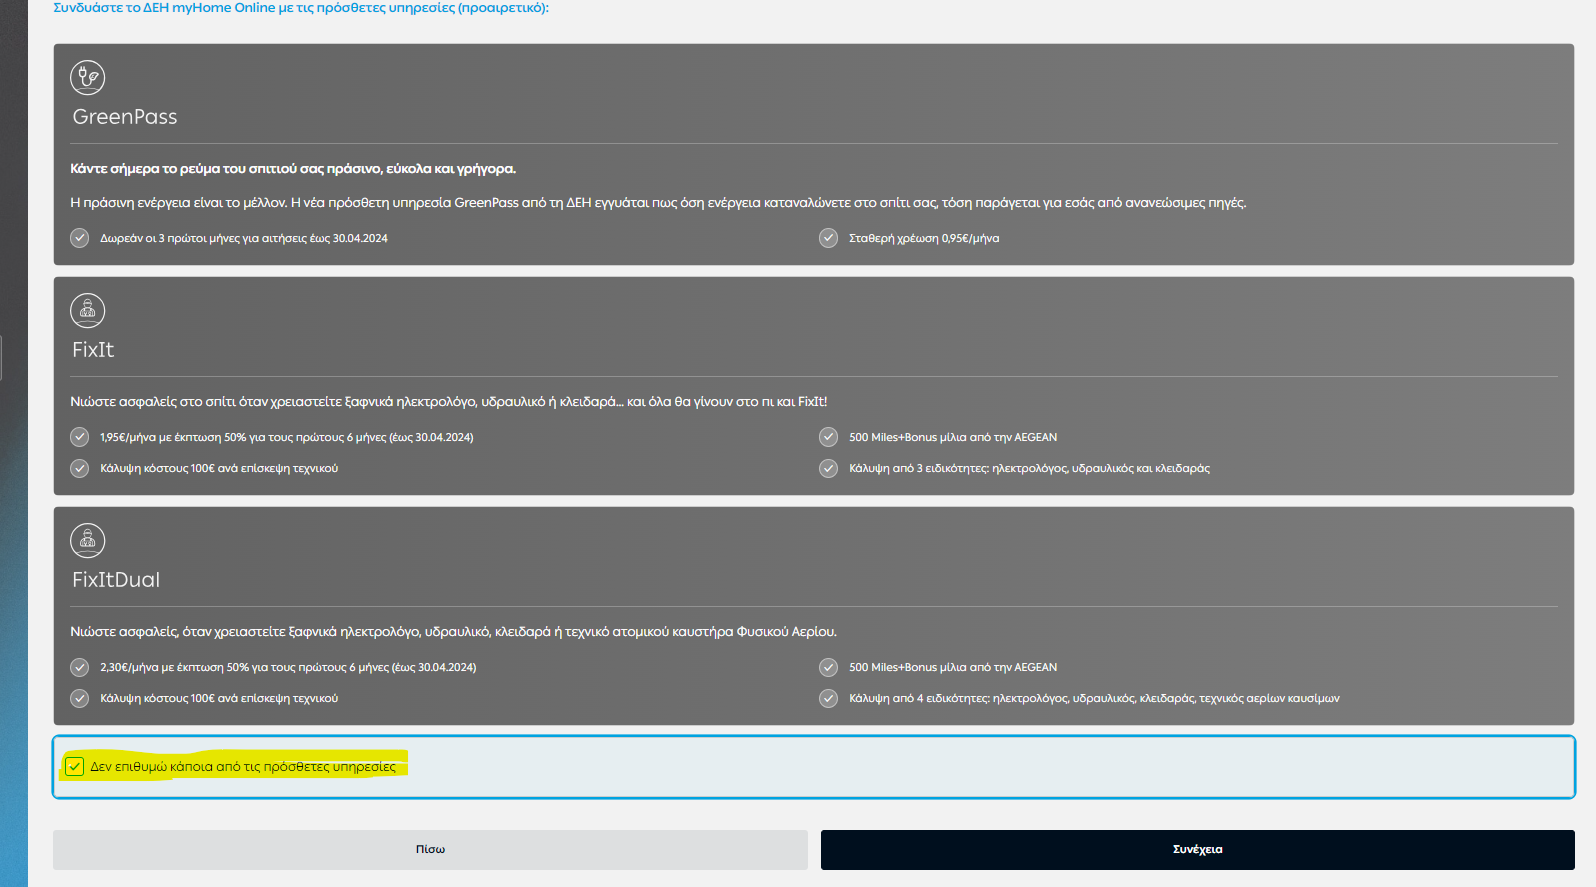This screenshot has width=1596, height=887.
Task: Click paragraph 'Η πράσινη ενέργεια είναι το μέλλον'
Action: pos(658,203)
